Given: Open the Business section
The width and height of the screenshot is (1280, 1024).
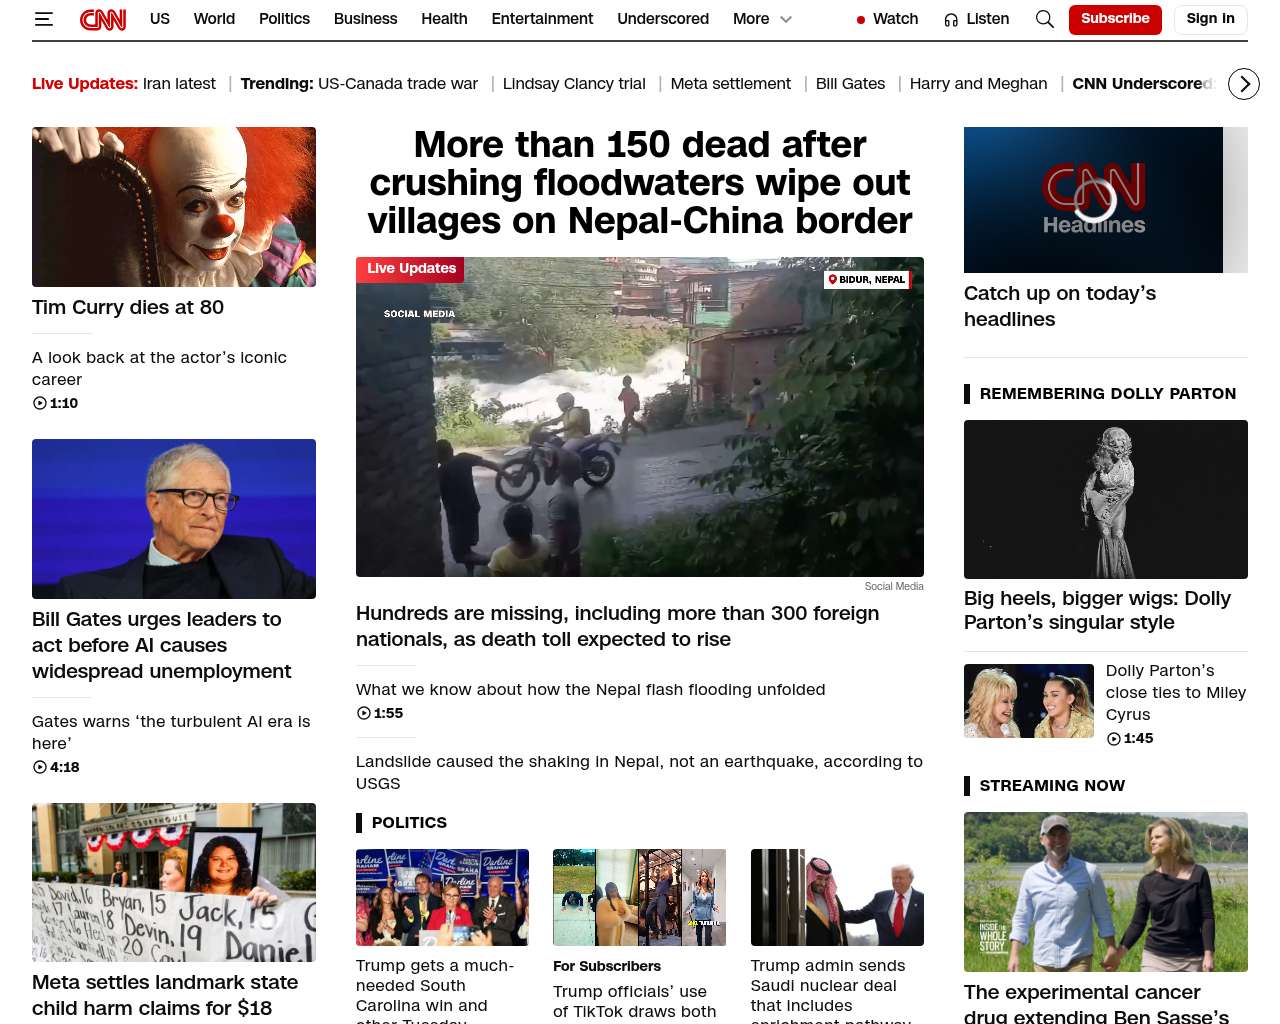Looking at the screenshot, I should tap(365, 19).
